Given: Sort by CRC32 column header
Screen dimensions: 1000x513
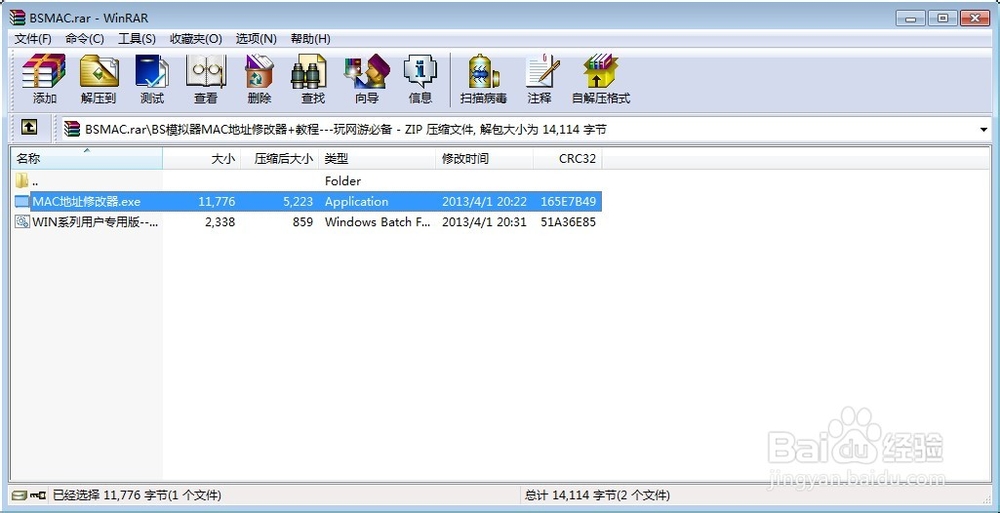Looking at the screenshot, I should pos(568,158).
